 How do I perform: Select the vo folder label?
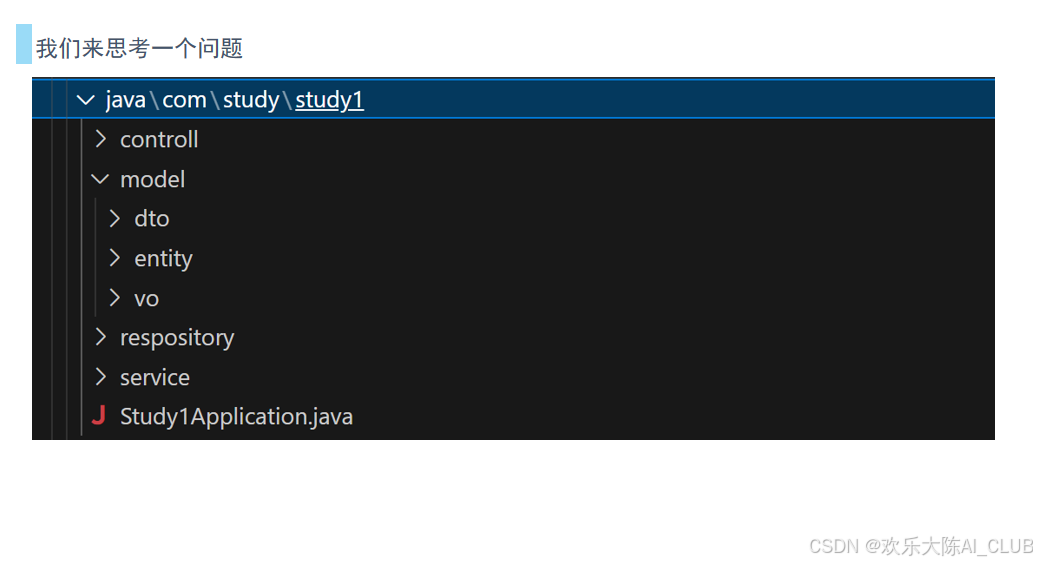click(147, 299)
